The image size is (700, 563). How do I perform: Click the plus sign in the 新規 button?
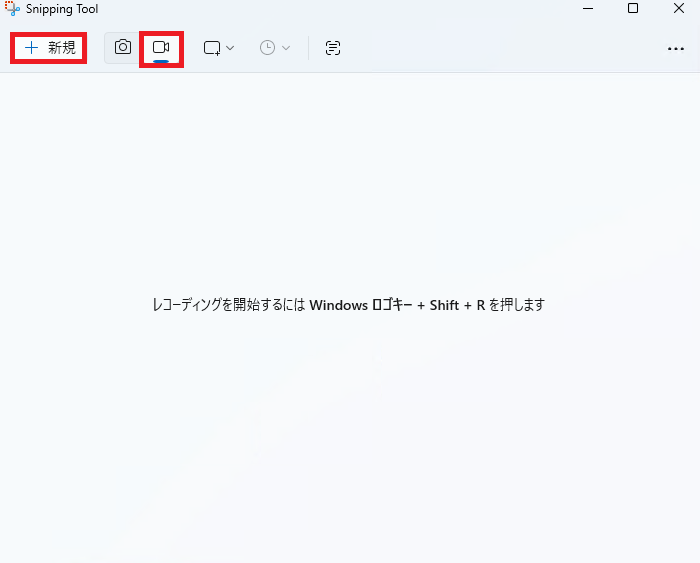[x=32, y=48]
